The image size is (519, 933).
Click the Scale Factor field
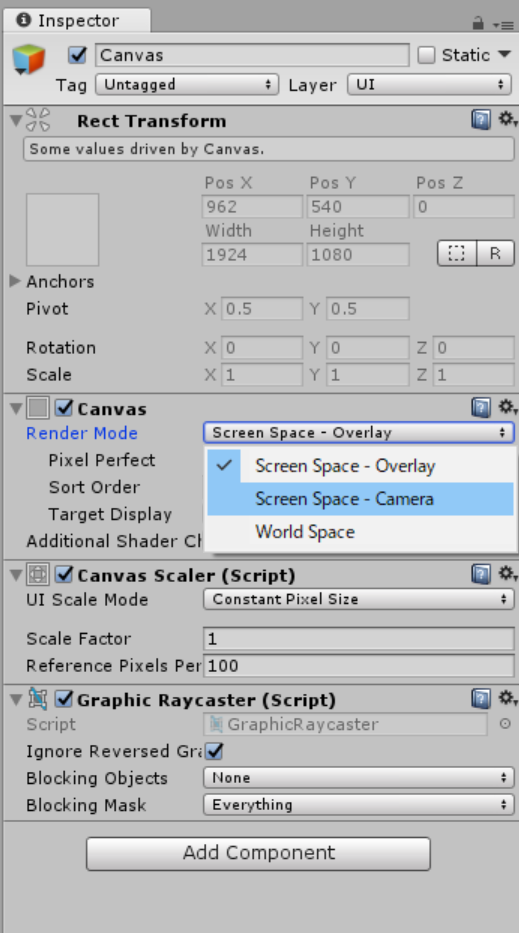point(359,638)
